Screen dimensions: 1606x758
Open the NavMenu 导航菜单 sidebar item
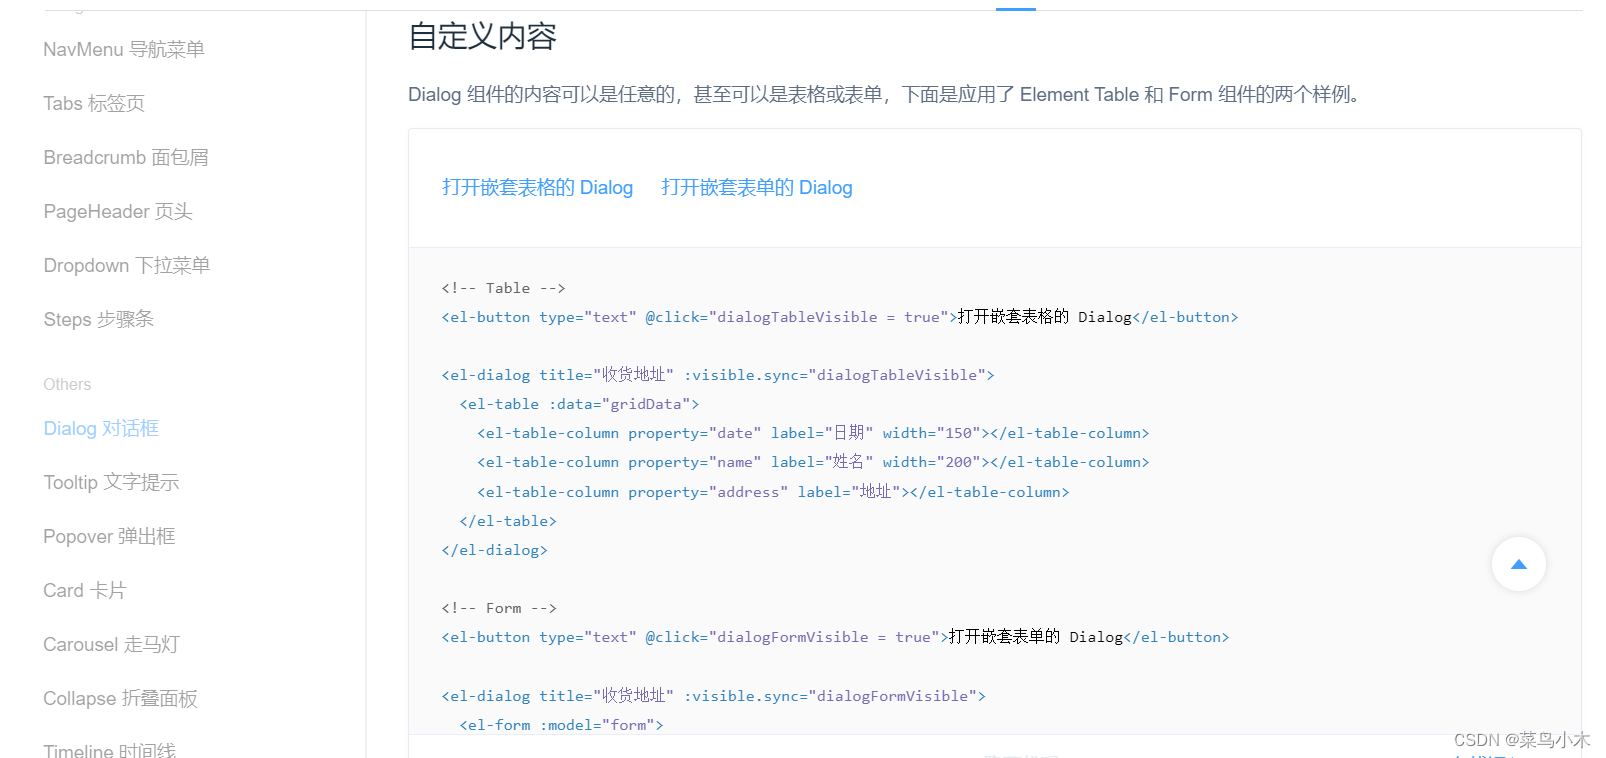124,49
